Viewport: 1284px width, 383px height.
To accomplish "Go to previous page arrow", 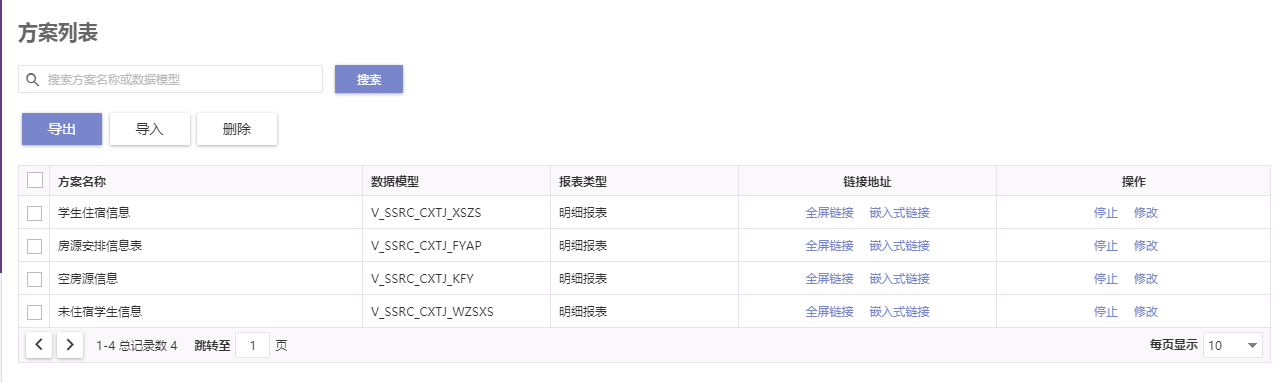I will tap(38, 345).
